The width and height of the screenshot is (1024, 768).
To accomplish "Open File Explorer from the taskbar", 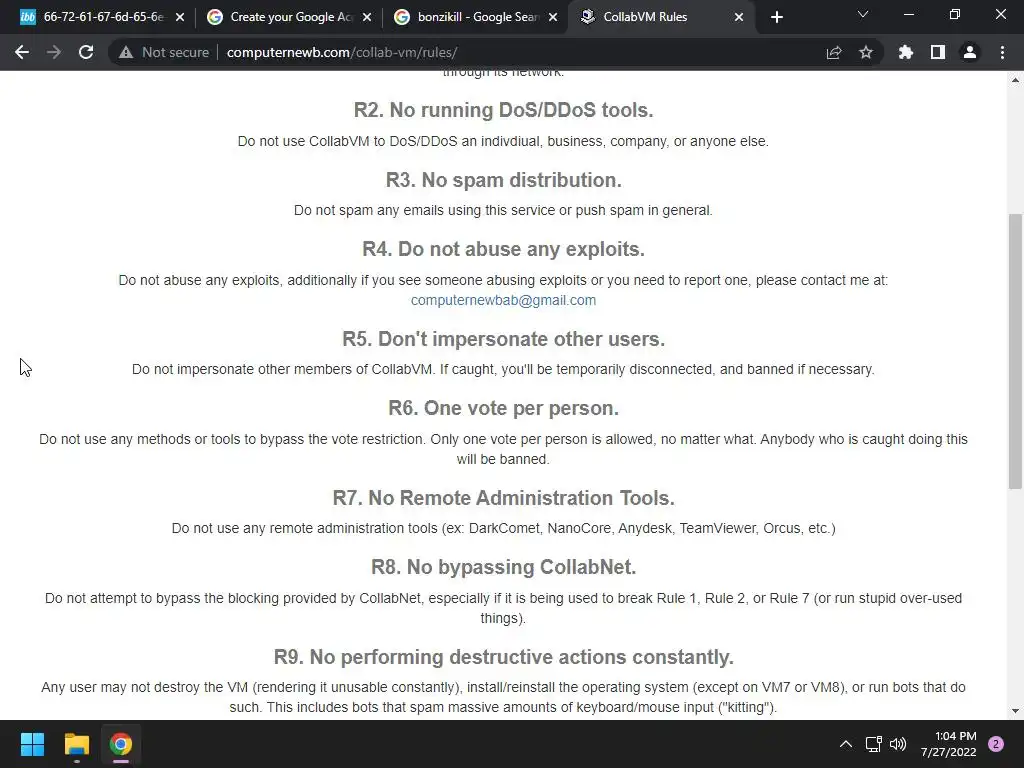I will coord(76,744).
